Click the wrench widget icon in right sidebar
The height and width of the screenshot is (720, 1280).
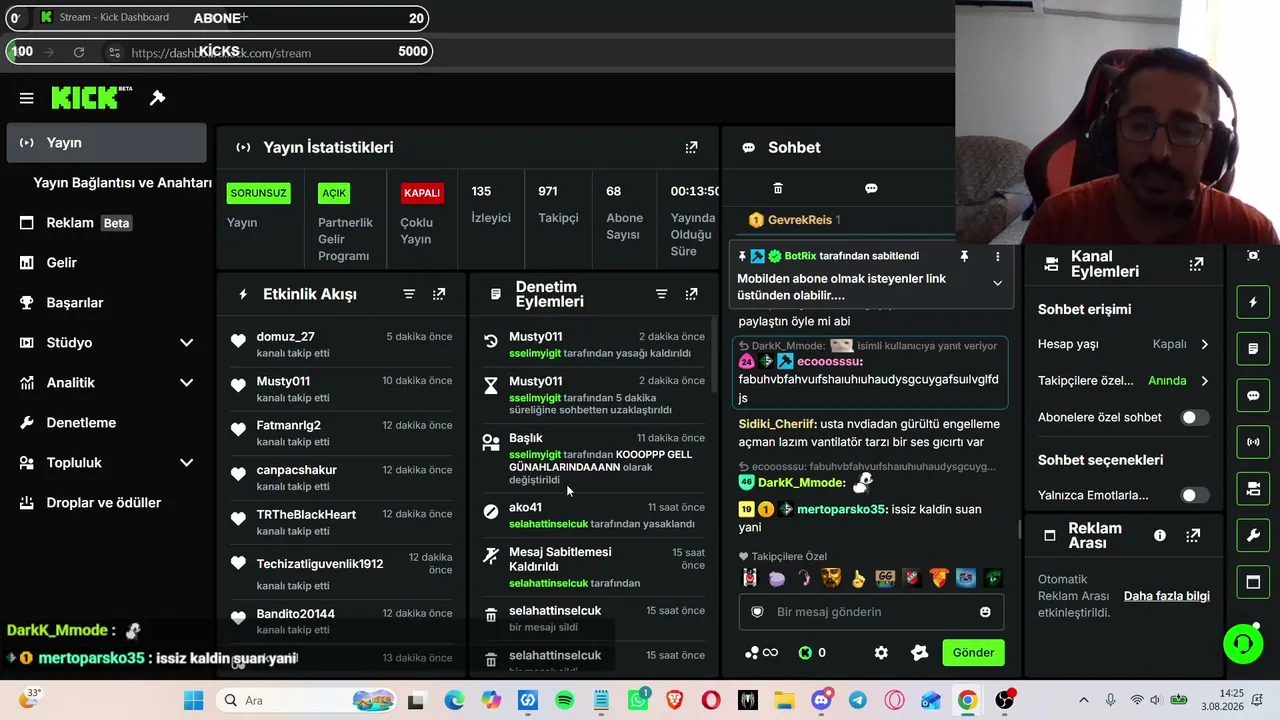1253,535
